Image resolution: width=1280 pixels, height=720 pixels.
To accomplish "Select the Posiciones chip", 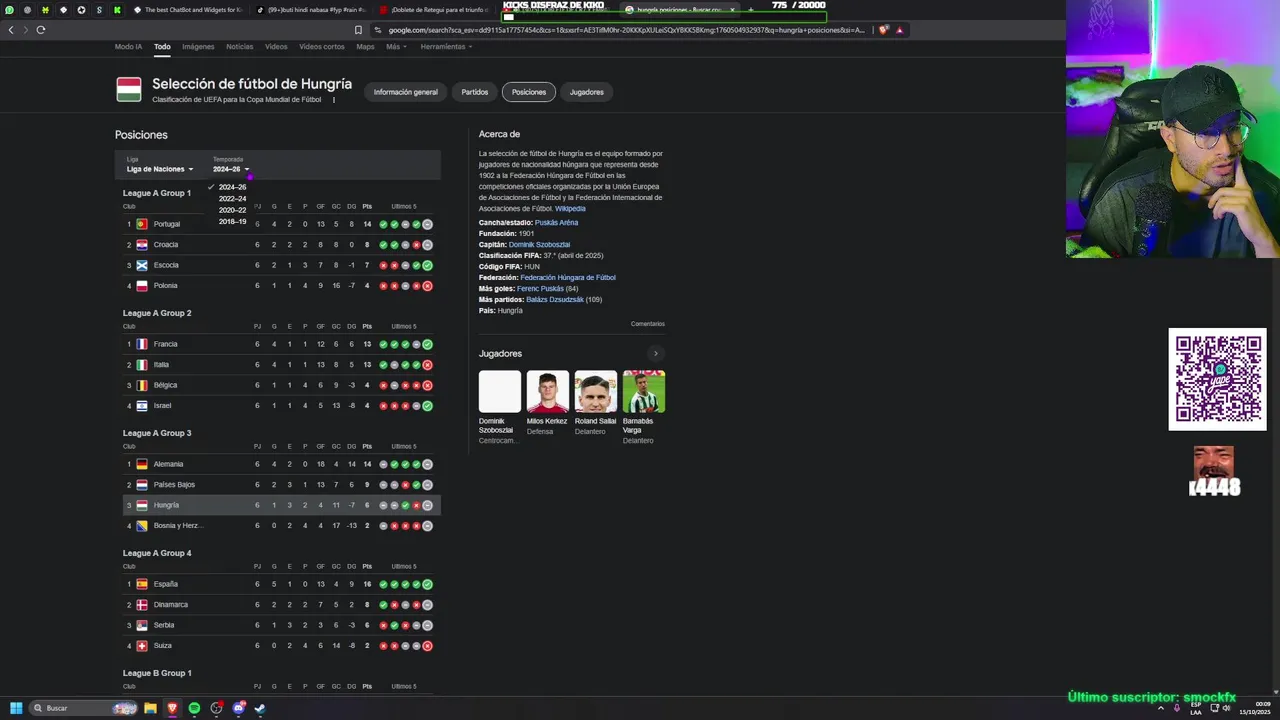I will tap(529, 92).
